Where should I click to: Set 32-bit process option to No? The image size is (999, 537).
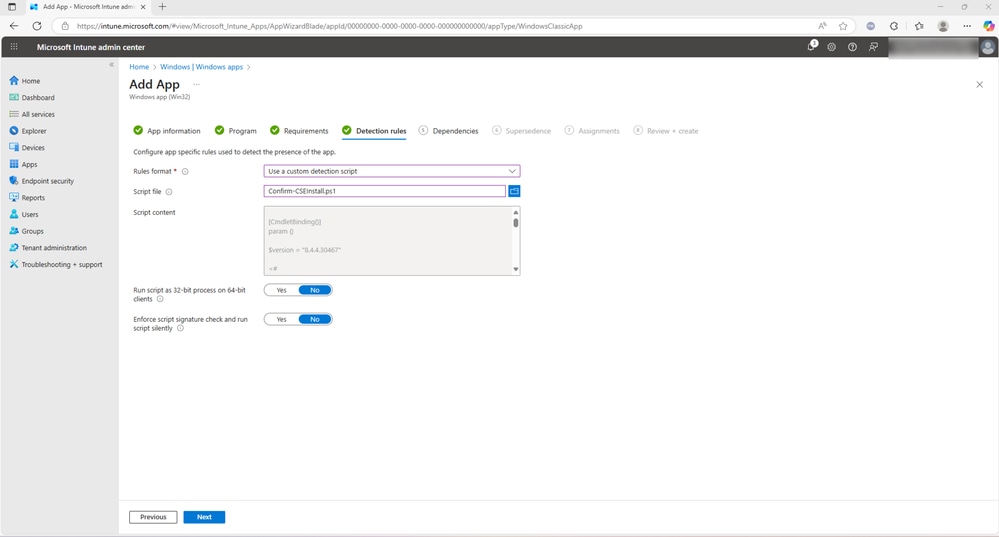click(315, 290)
